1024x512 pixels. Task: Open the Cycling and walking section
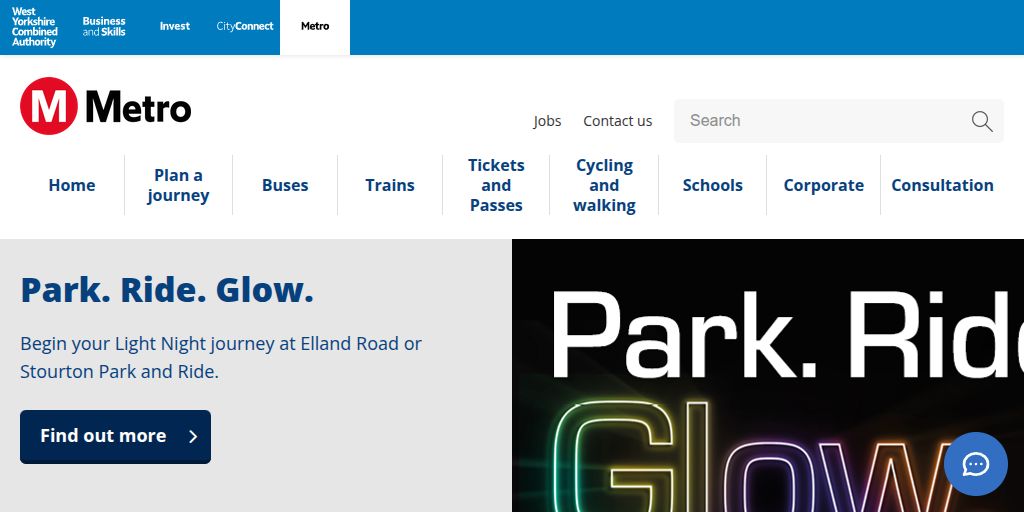pos(604,185)
